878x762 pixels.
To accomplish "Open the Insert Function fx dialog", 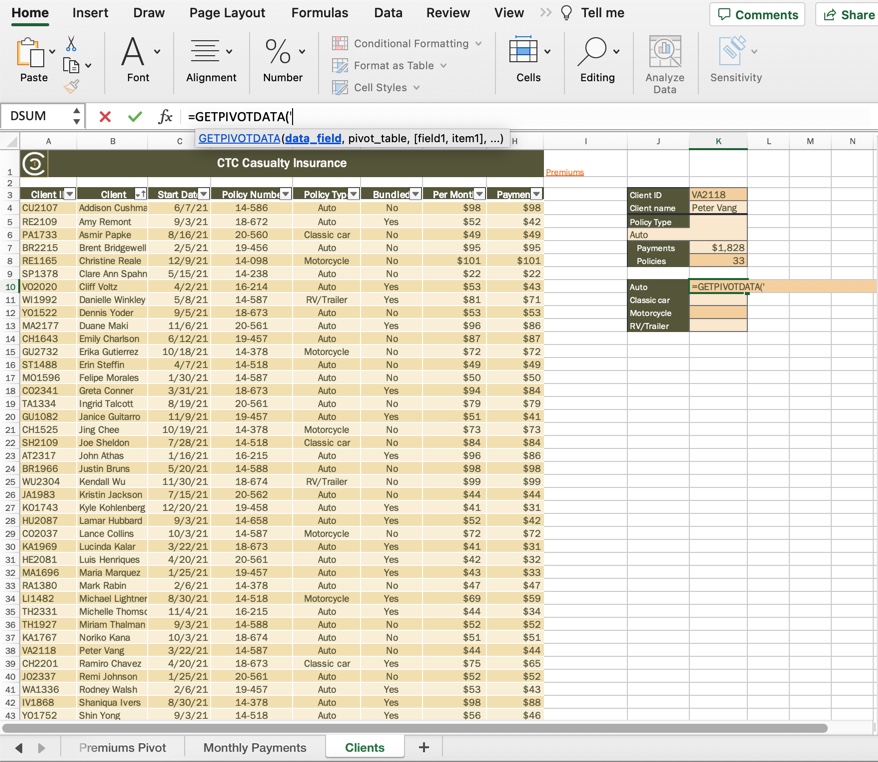I will pos(165,116).
